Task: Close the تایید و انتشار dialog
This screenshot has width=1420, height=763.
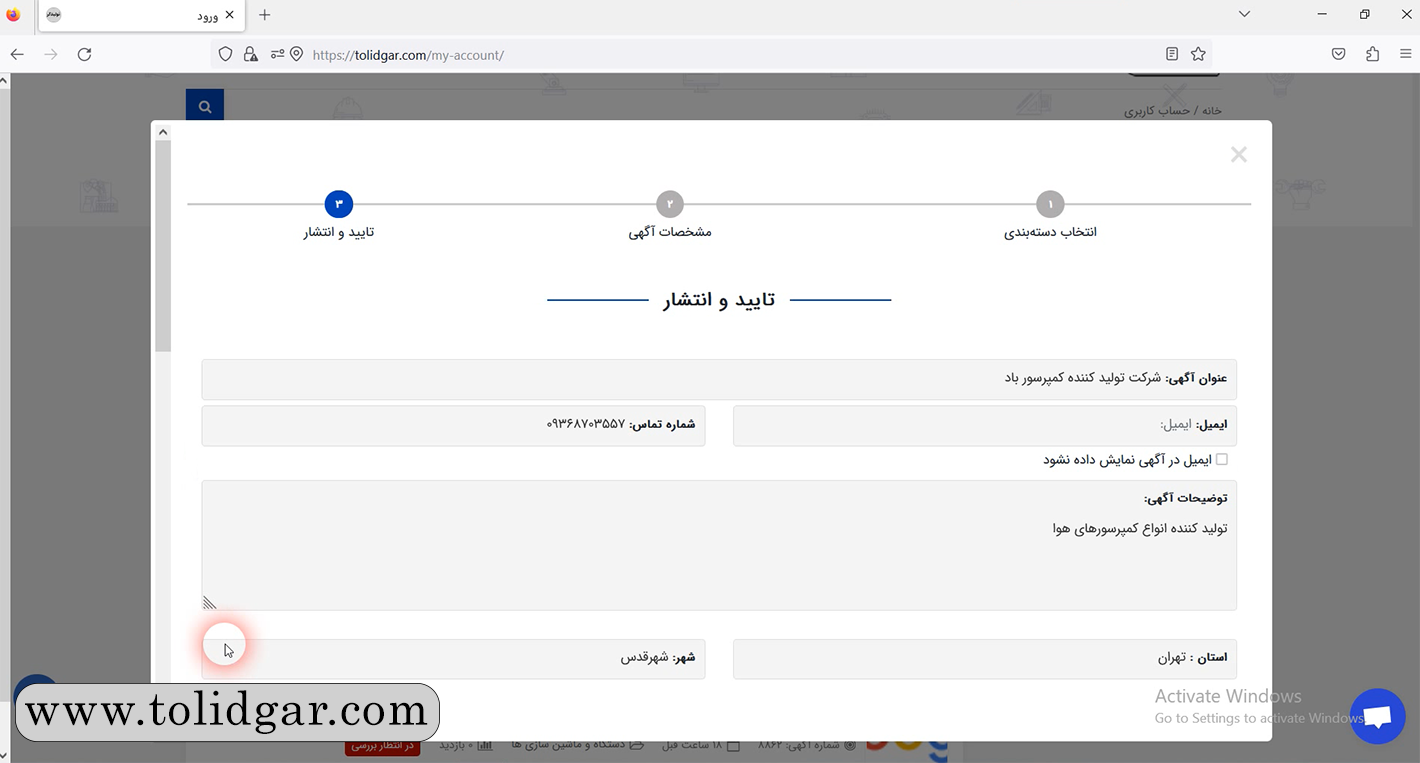Action: click(x=1238, y=154)
